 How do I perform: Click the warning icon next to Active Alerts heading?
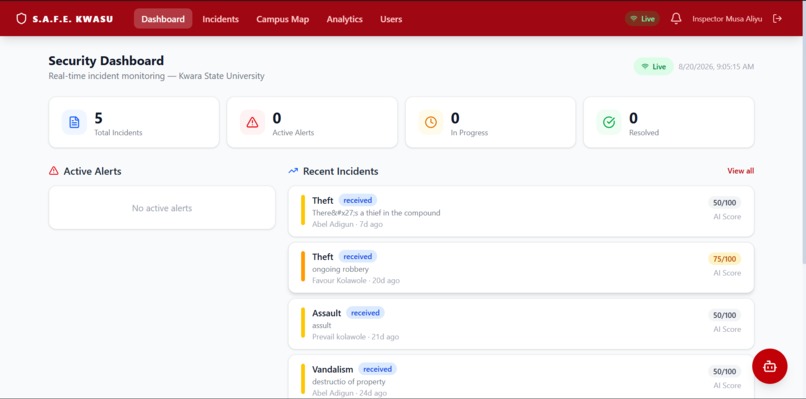pos(53,171)
